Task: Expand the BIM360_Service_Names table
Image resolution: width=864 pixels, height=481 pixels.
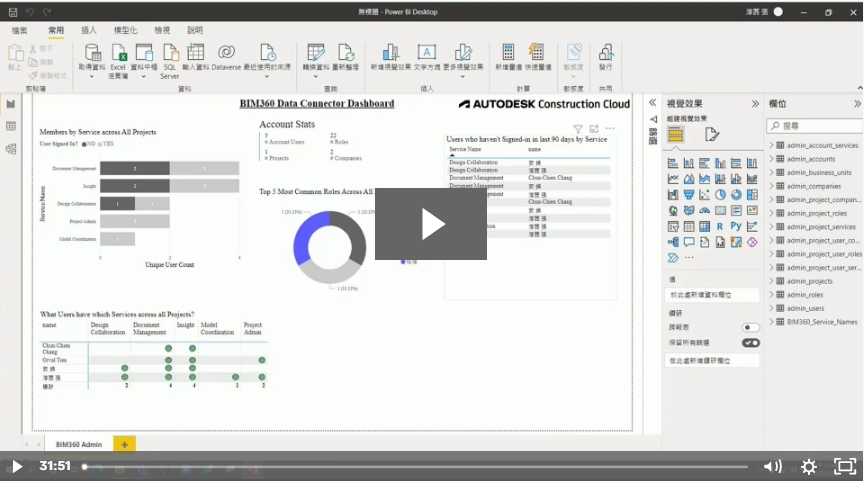Action: click(x=771, y=322)
